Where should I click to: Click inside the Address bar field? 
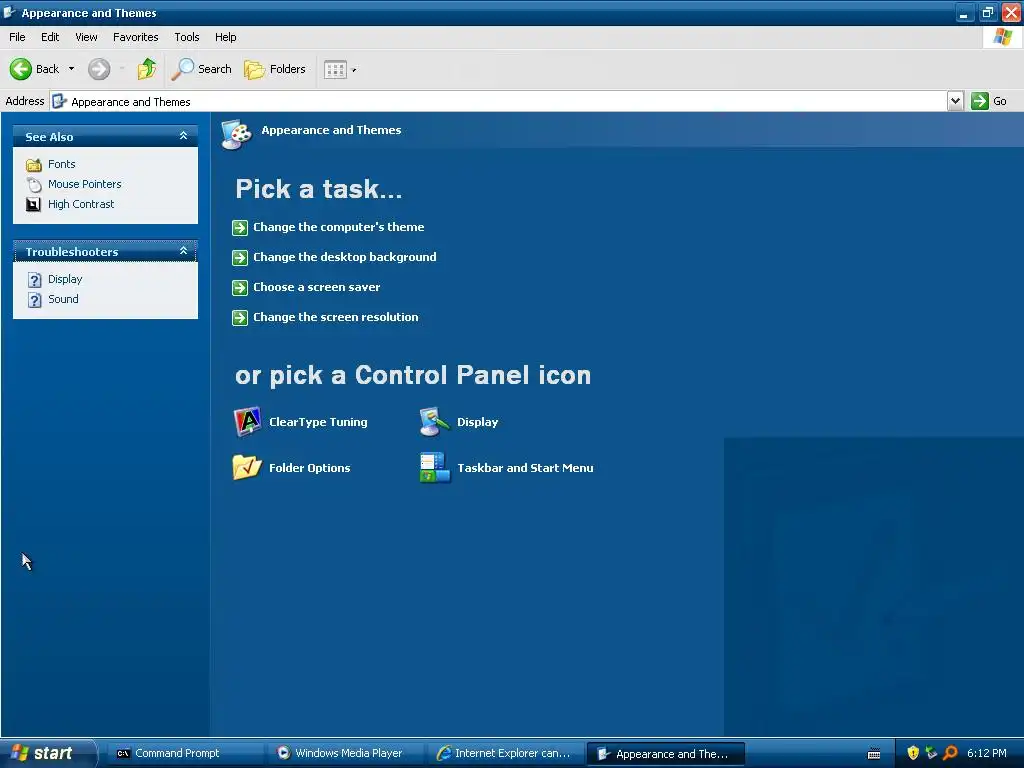pyautogui.click(x=498, y=101)
